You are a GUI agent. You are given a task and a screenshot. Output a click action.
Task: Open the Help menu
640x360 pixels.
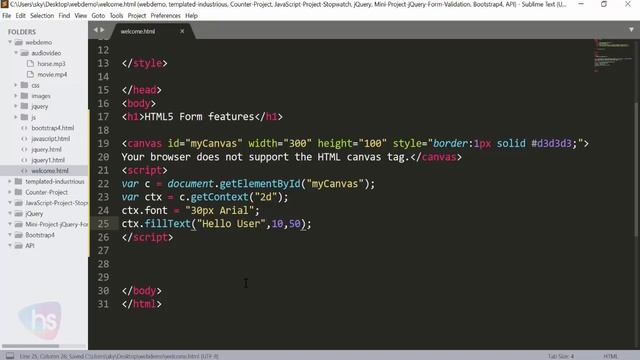[x=191, y=16]
